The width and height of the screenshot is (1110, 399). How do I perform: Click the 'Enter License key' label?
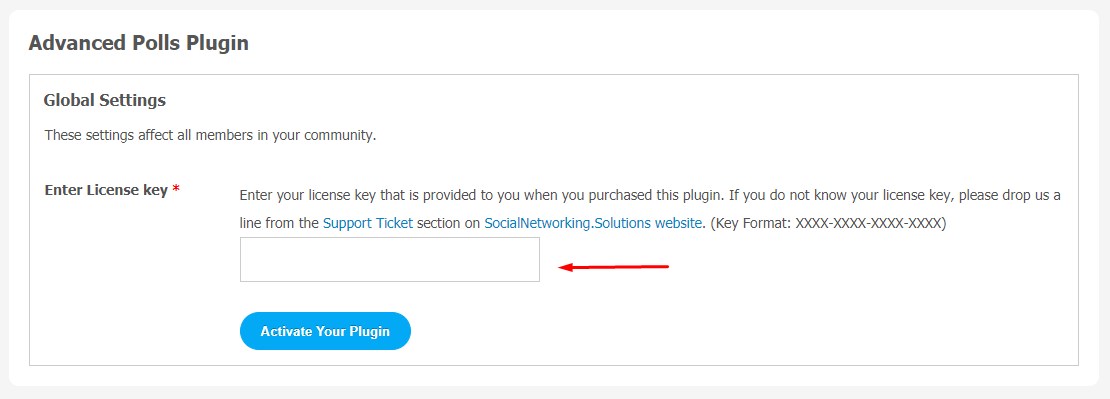(x=106, y=190)
